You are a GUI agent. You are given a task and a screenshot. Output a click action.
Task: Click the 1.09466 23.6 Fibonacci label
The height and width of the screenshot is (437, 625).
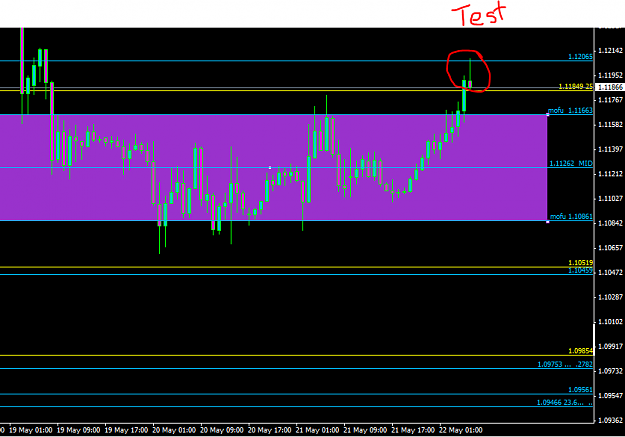pos(564,403)
